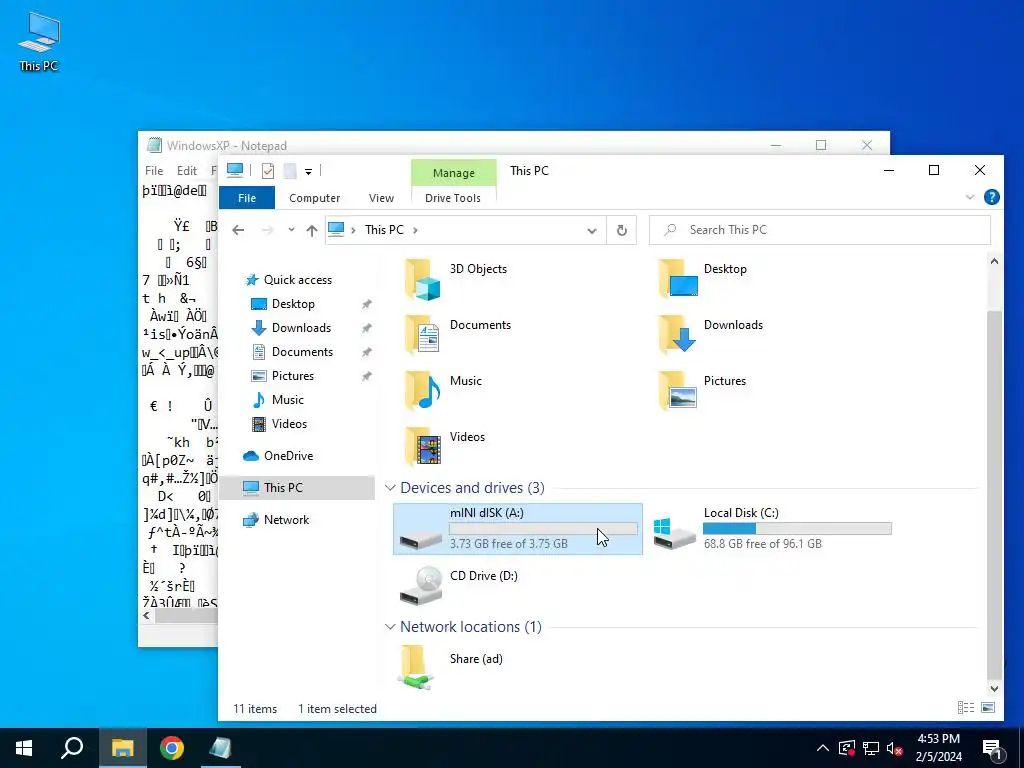Click the muted volume tray icon
The width and height of the screenshot is (1024, 768).
click(x=894, y=748)
